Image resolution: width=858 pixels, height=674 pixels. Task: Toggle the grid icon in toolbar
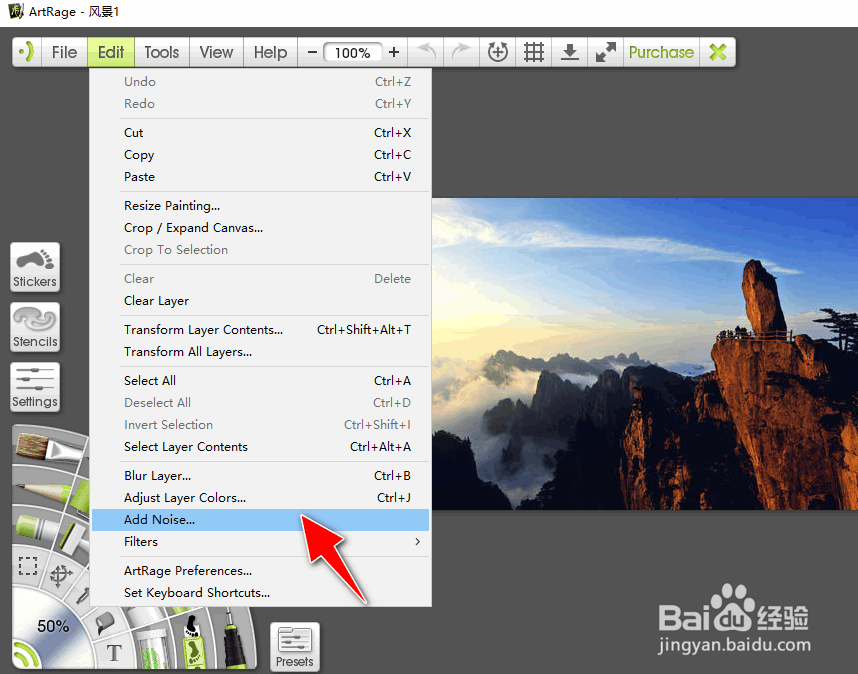[x=534, y=52]
